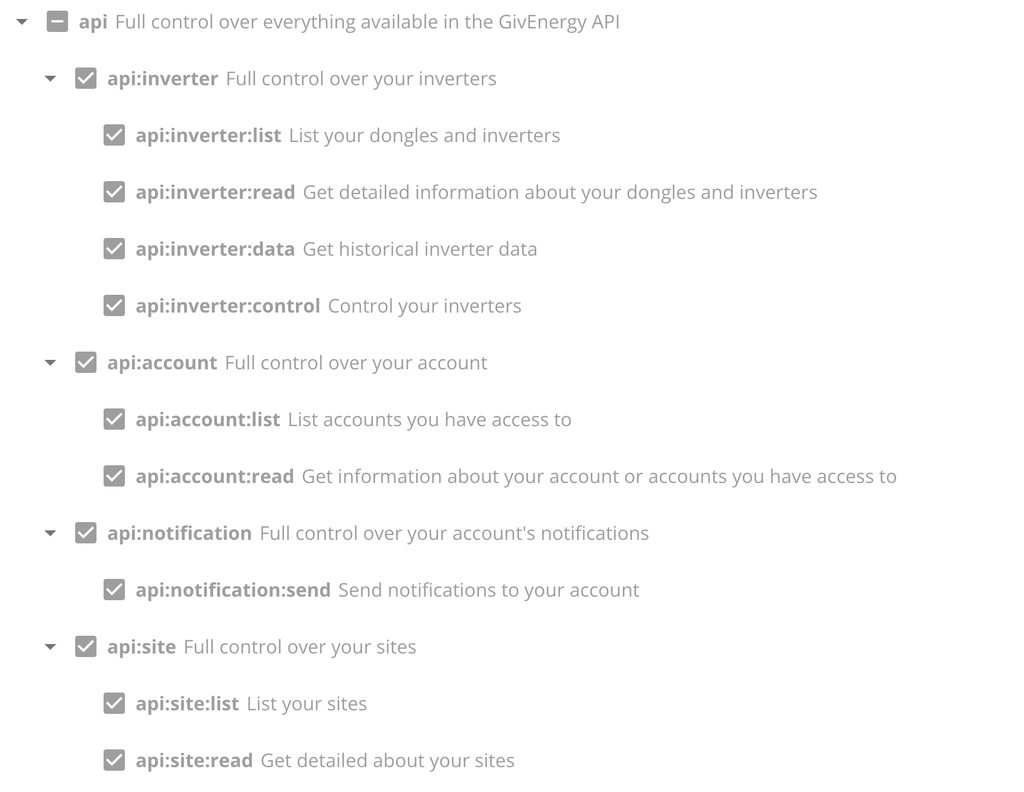Uncheck api:site:list checkbox
Viewport: 1024px width, 792px height.
pos(115,704)
